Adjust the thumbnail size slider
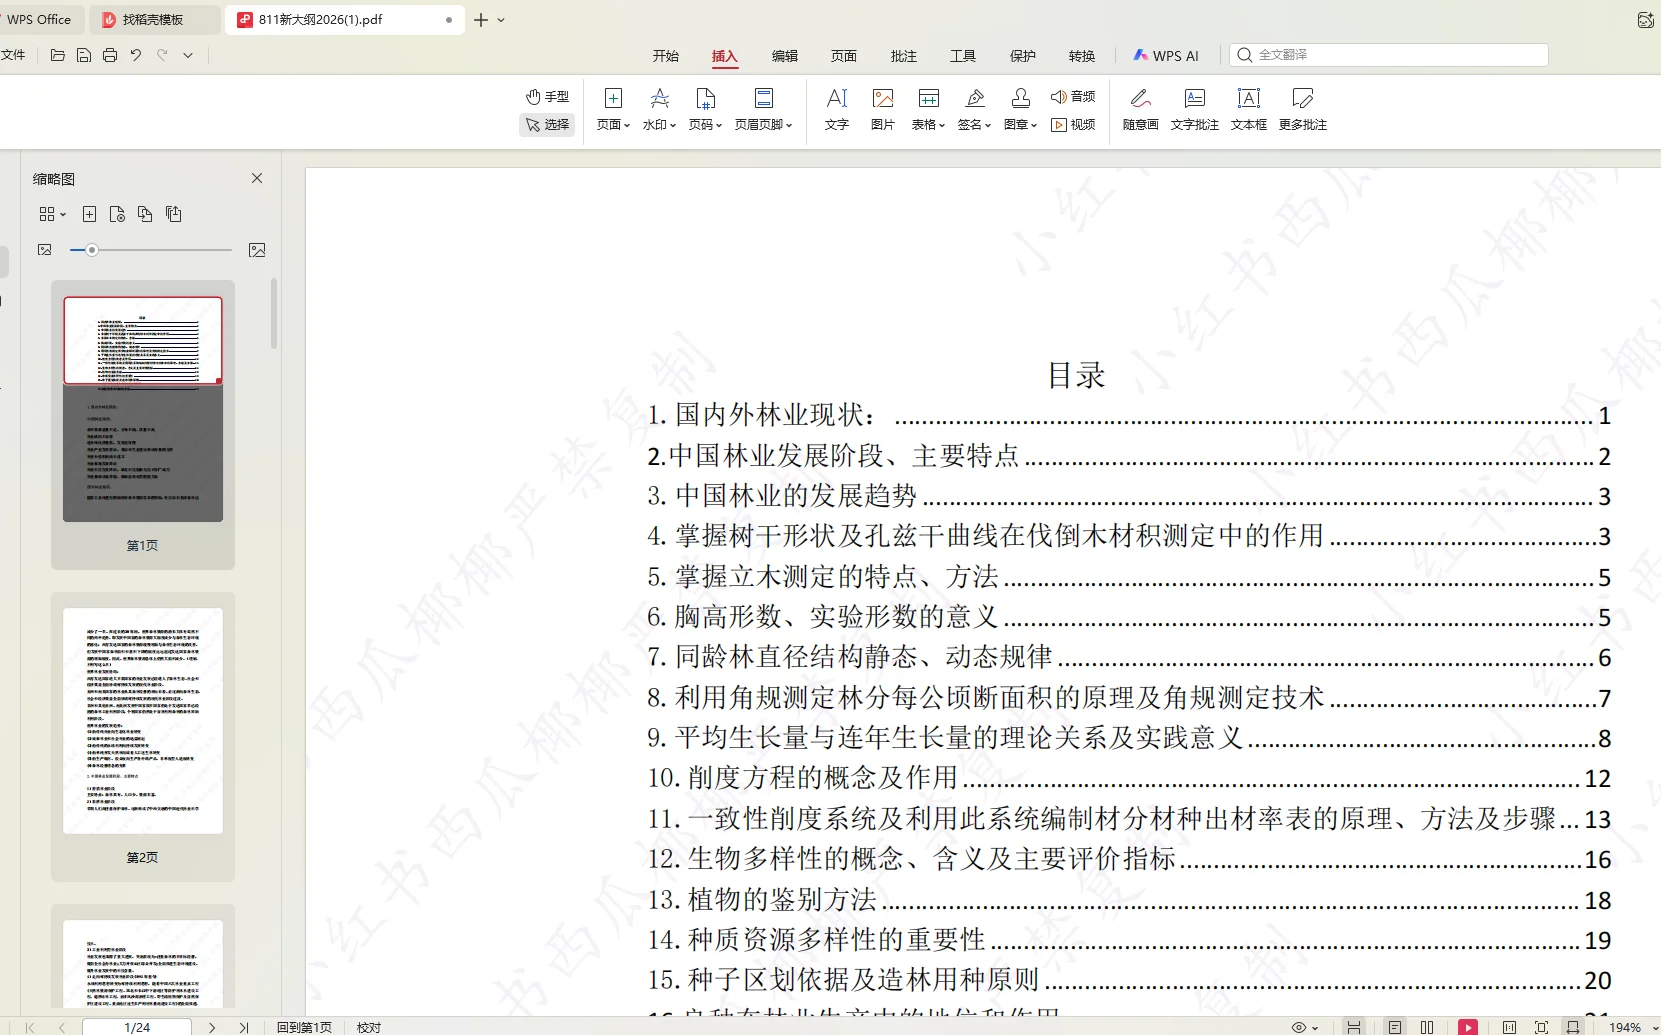The image size is (1661, 1035). 93,250
